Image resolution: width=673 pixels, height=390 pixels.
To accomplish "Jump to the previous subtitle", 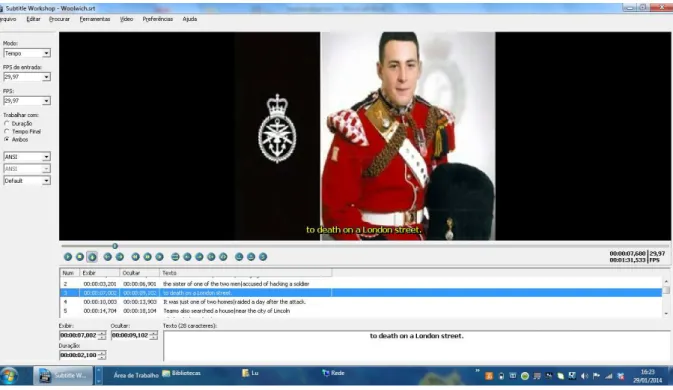I will tap(108, 257).
